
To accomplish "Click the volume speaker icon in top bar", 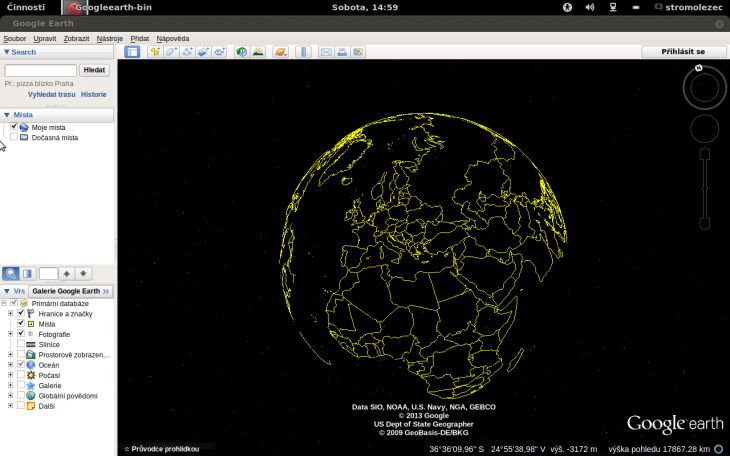I will pos(590,7).
